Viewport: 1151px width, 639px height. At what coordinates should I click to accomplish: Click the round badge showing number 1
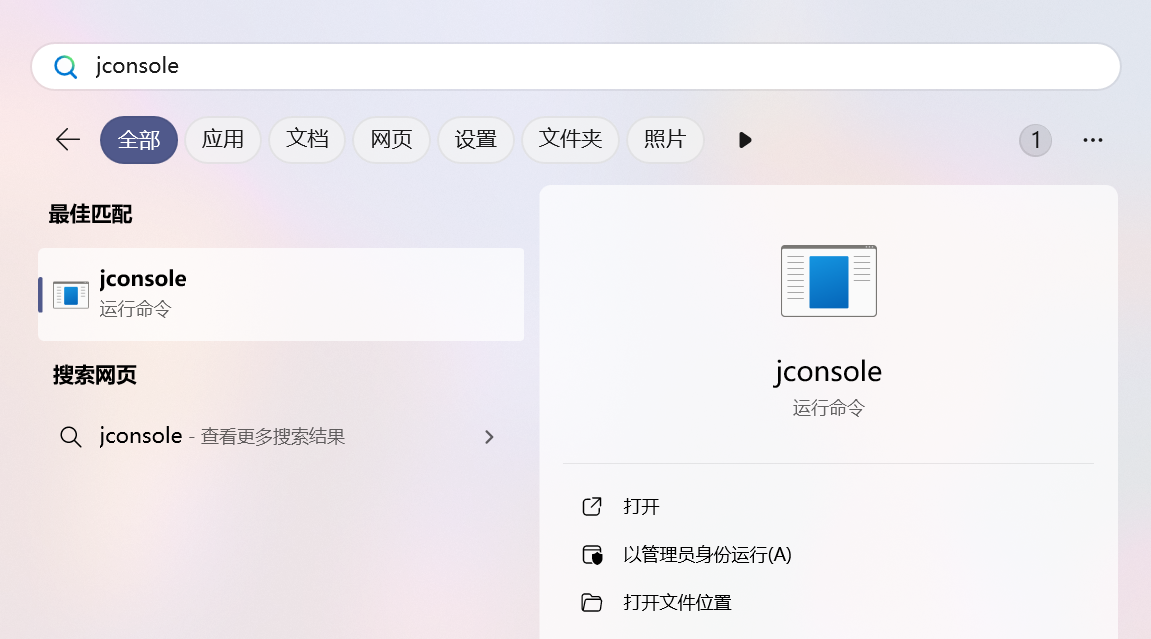pos(1035,140)
